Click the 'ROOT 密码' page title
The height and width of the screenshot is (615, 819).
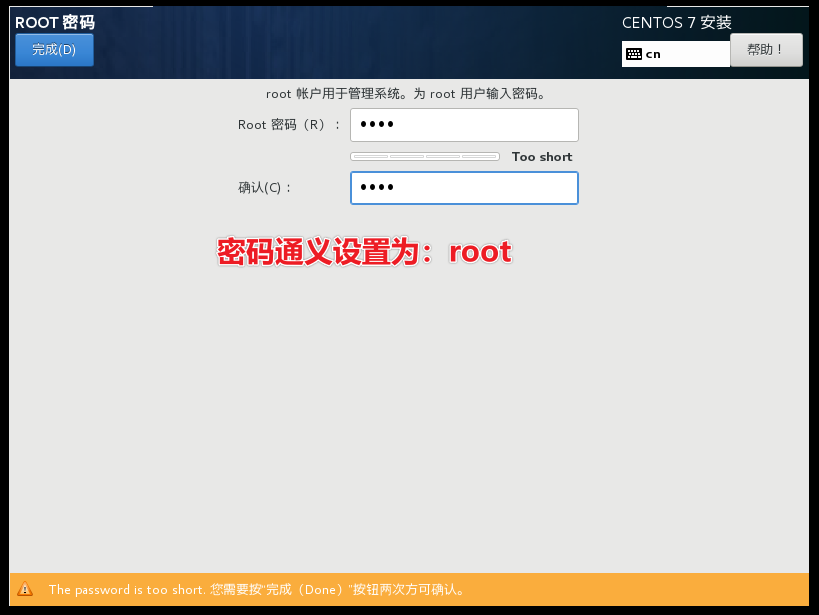pos(55,22)
